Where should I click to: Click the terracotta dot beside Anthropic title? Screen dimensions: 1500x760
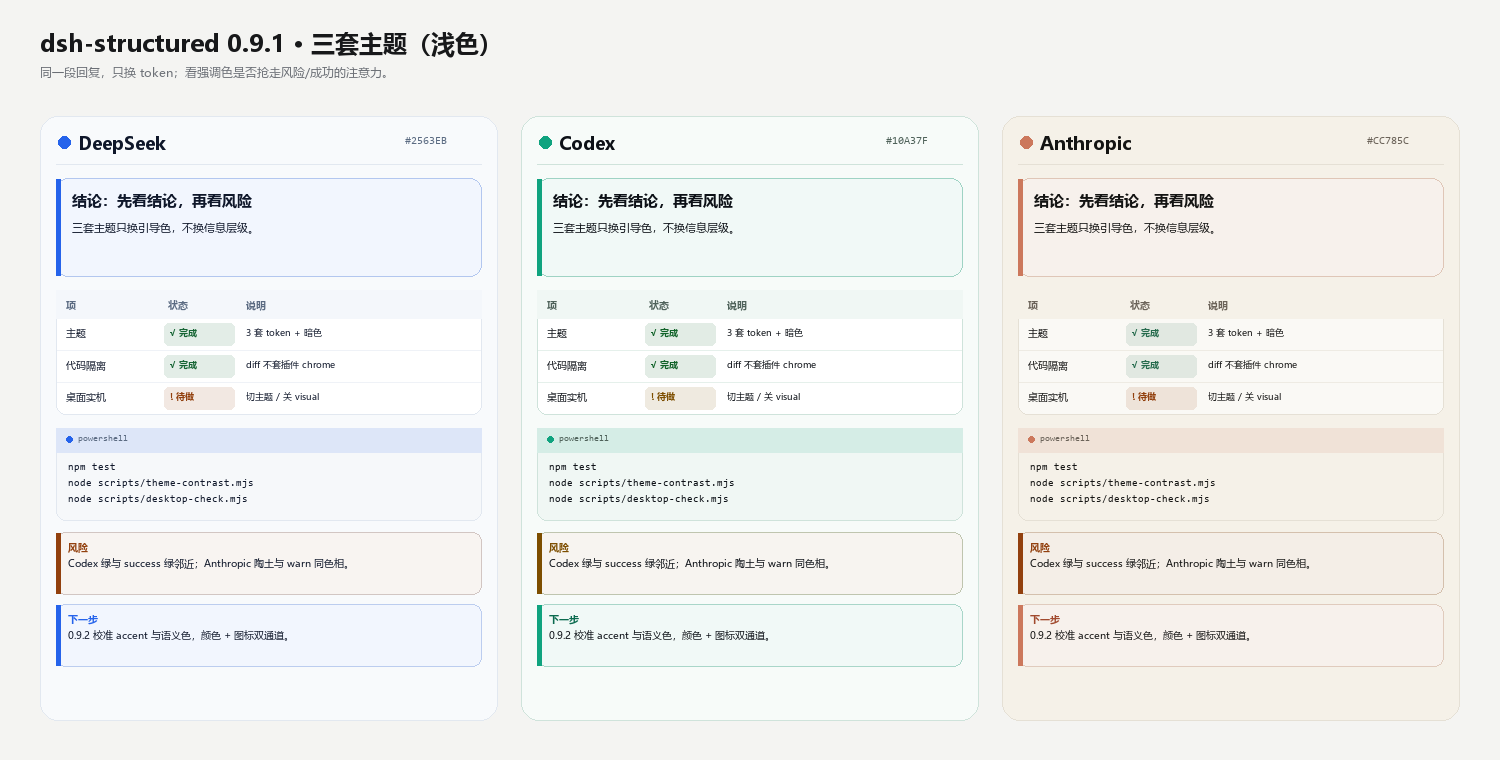(x=1026, y=143)
